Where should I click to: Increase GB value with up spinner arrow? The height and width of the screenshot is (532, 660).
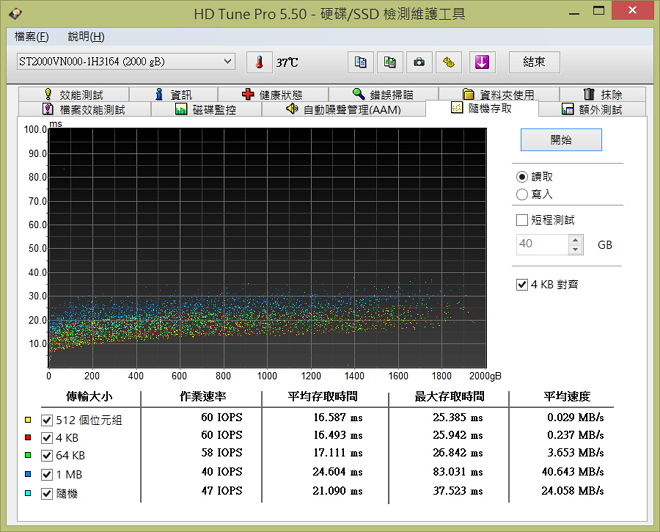[575, 239]
